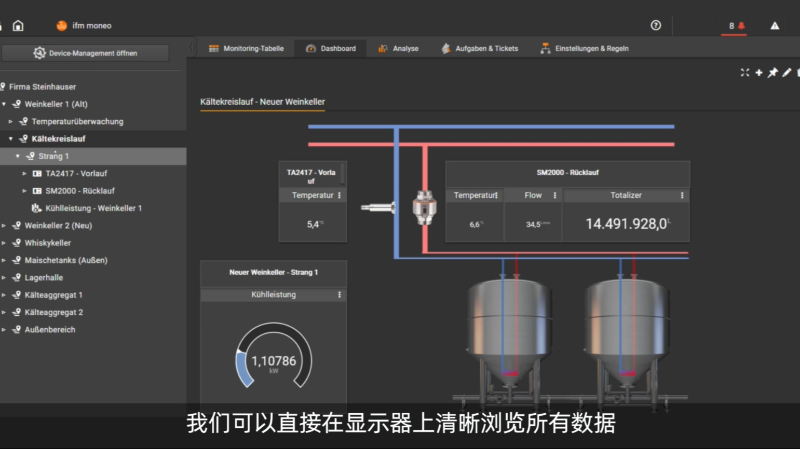Click the ifm moneo logo
The image size is (800, 449).
click(x=62, y=26)
